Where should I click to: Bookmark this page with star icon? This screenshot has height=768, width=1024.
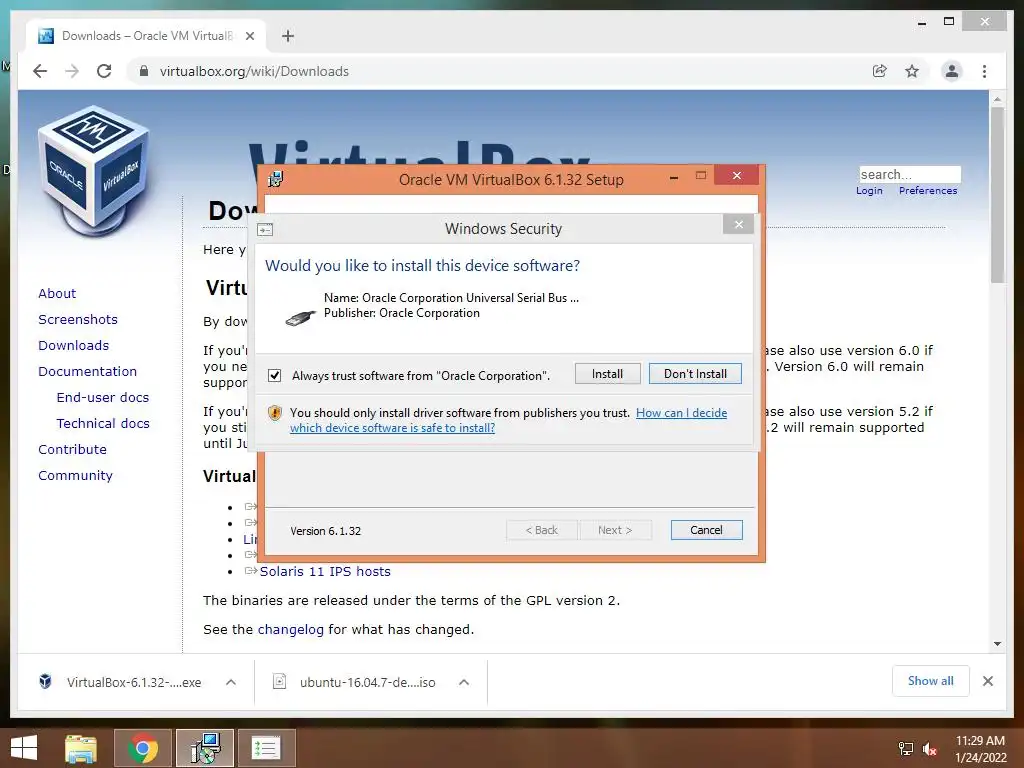point(912,71)
